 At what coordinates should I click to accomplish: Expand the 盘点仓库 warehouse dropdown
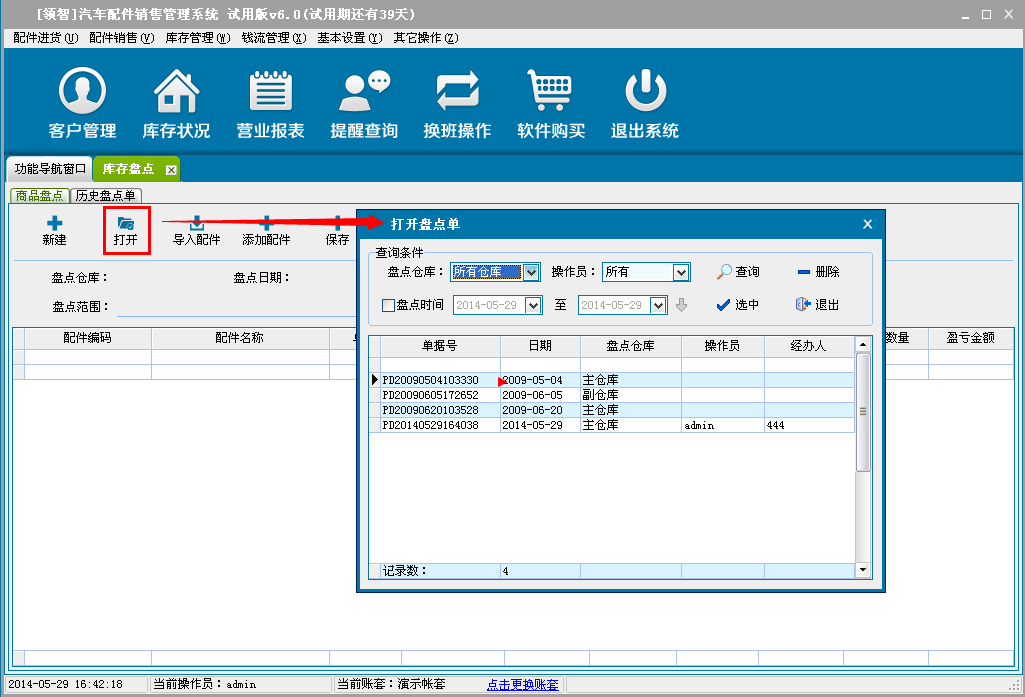531,272
